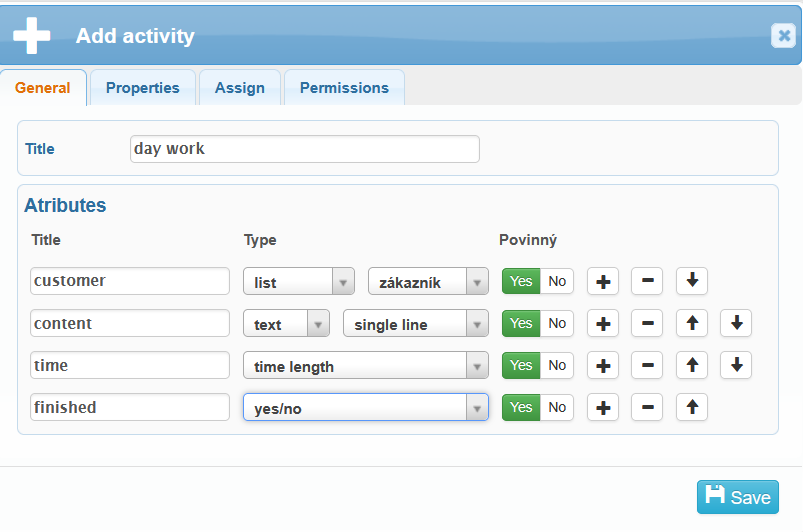Open the yes/no type dropdown
The image size is (803, 532).
365,408
